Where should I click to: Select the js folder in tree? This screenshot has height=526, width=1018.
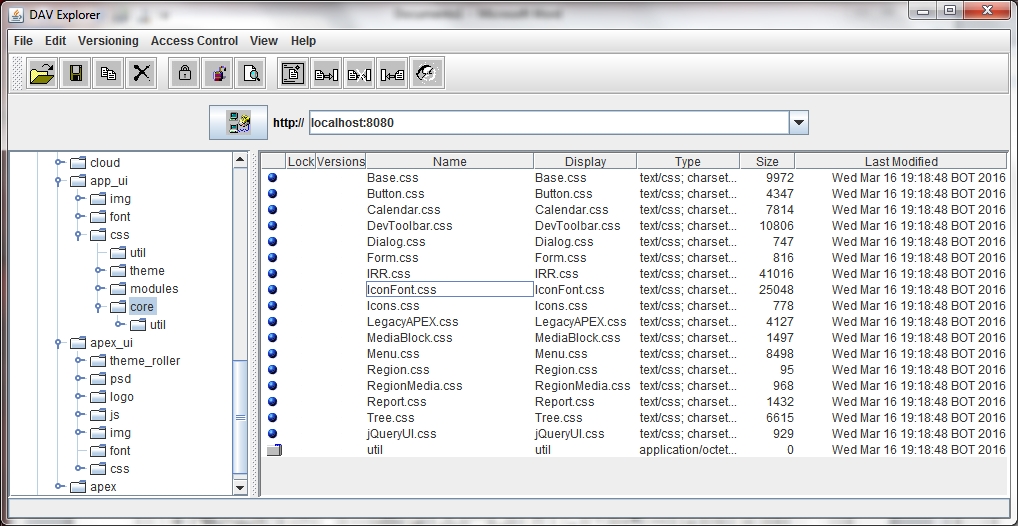[114, 414]
